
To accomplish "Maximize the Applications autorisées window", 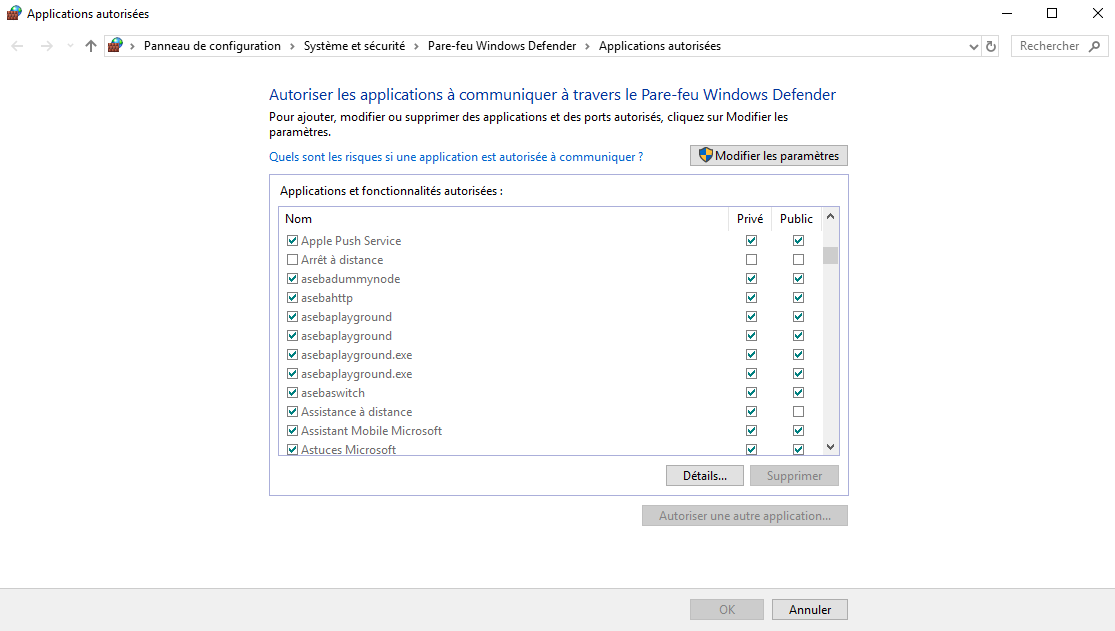I will (1052, 14).
